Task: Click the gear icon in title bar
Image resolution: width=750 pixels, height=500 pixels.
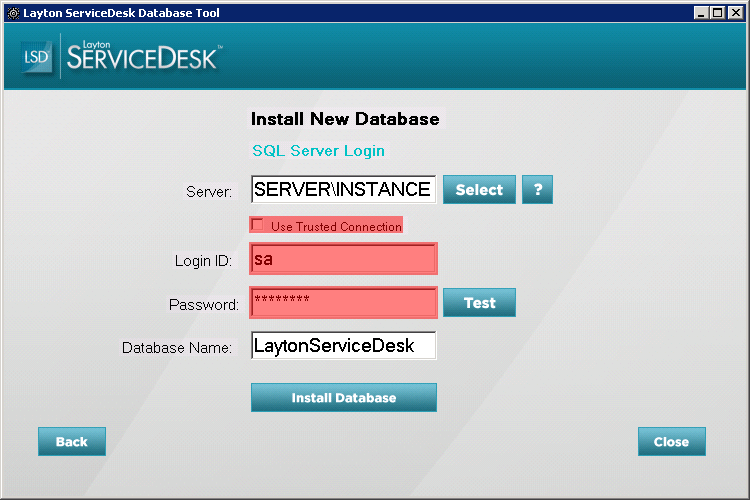Action: pyautogui.click(x=13, y=13)
